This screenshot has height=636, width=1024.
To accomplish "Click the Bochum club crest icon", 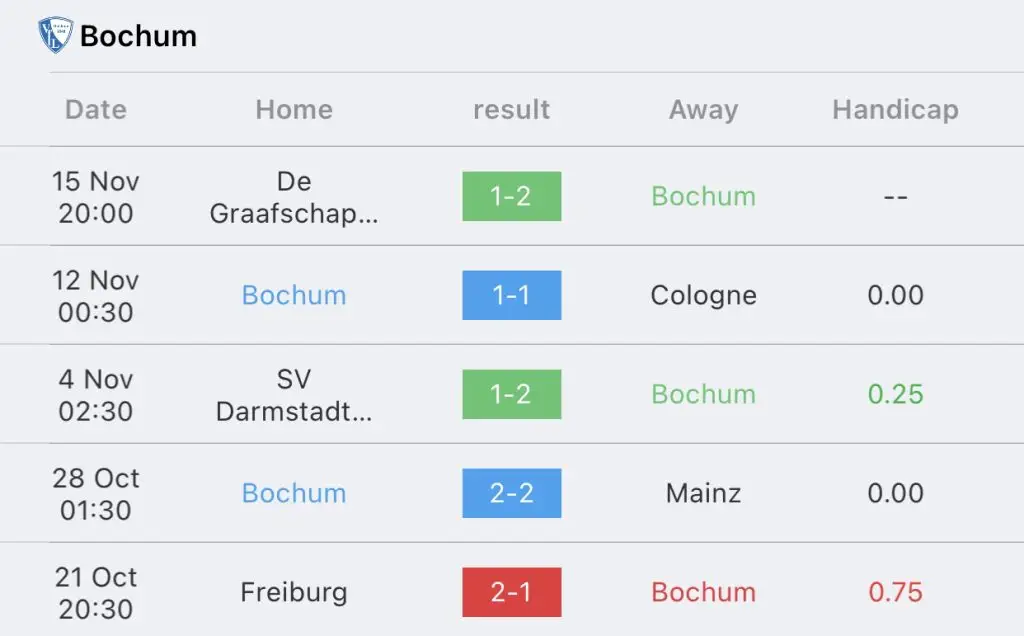I will 56,35.
